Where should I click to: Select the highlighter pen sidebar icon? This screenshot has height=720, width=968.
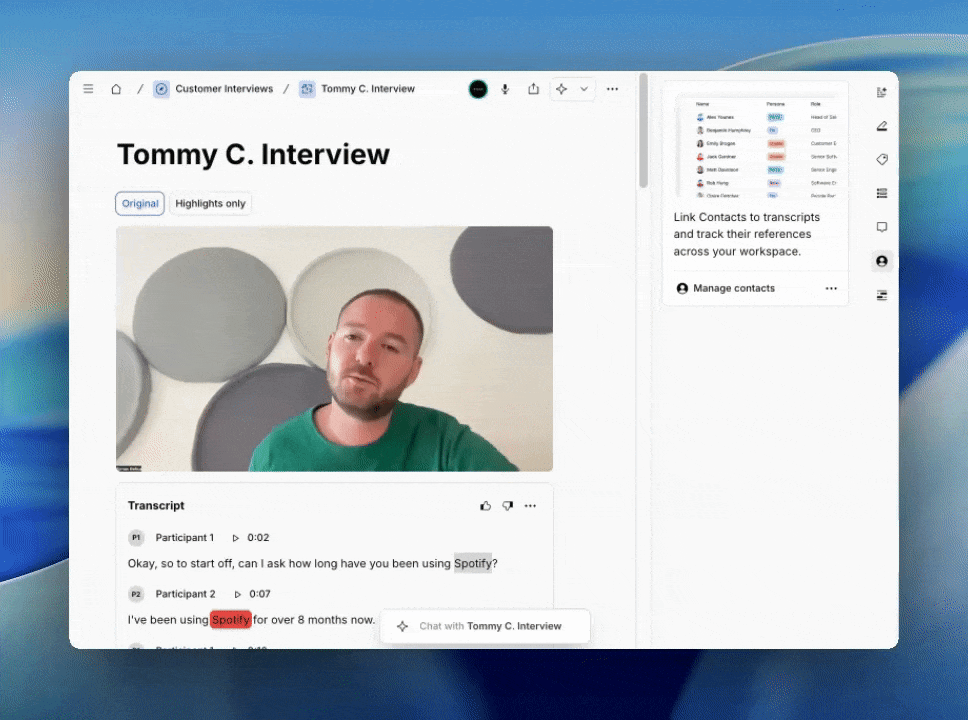point(882,126)
